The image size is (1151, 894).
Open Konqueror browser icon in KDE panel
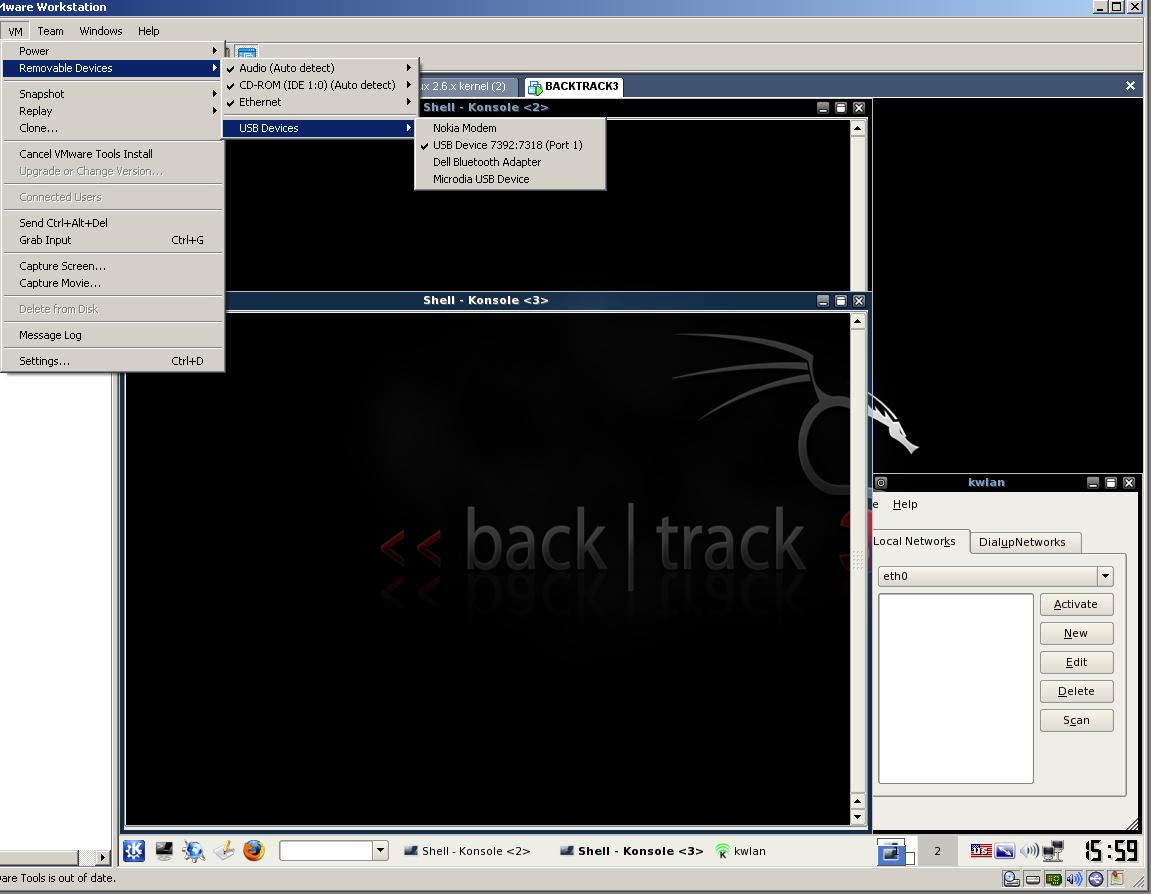tap(194, 851)
